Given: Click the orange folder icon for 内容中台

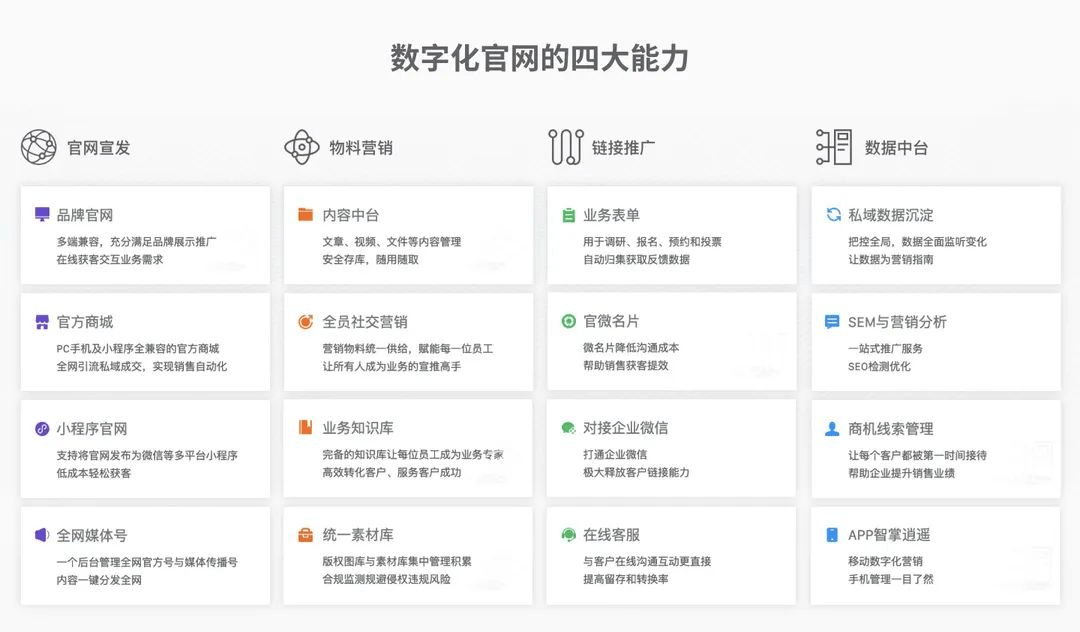Looking at the screenshot, I should (x=305, y=214).
